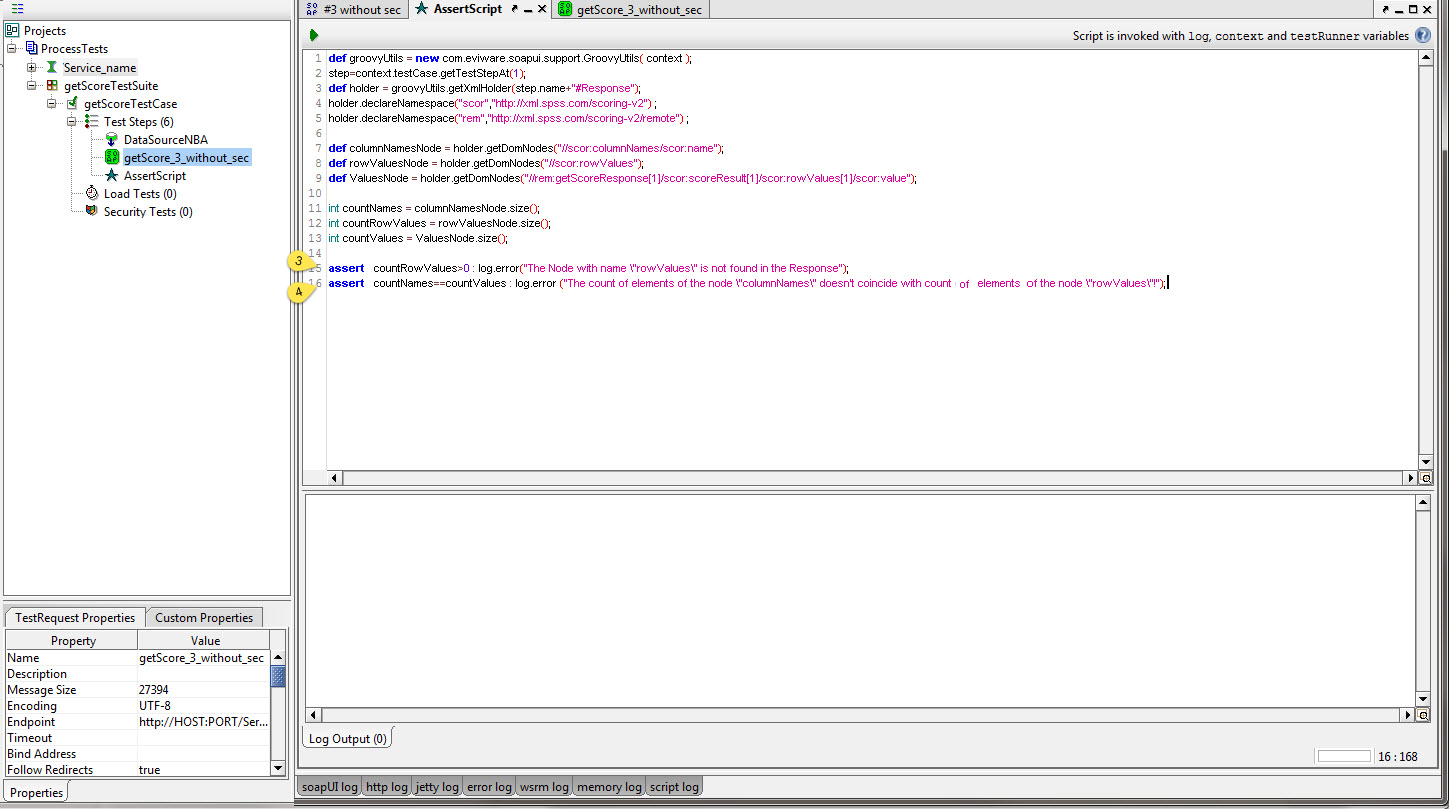Run the Groovy script with green arrow
The height and width of the screenshot is (809, 1449).
[313, 34]
